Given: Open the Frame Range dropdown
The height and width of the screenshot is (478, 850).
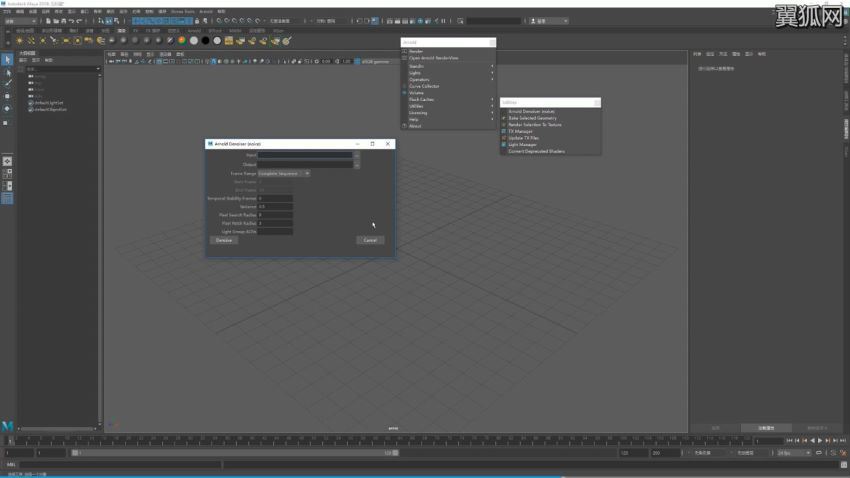Looking at the screenshot, I should tap(284, 173).
